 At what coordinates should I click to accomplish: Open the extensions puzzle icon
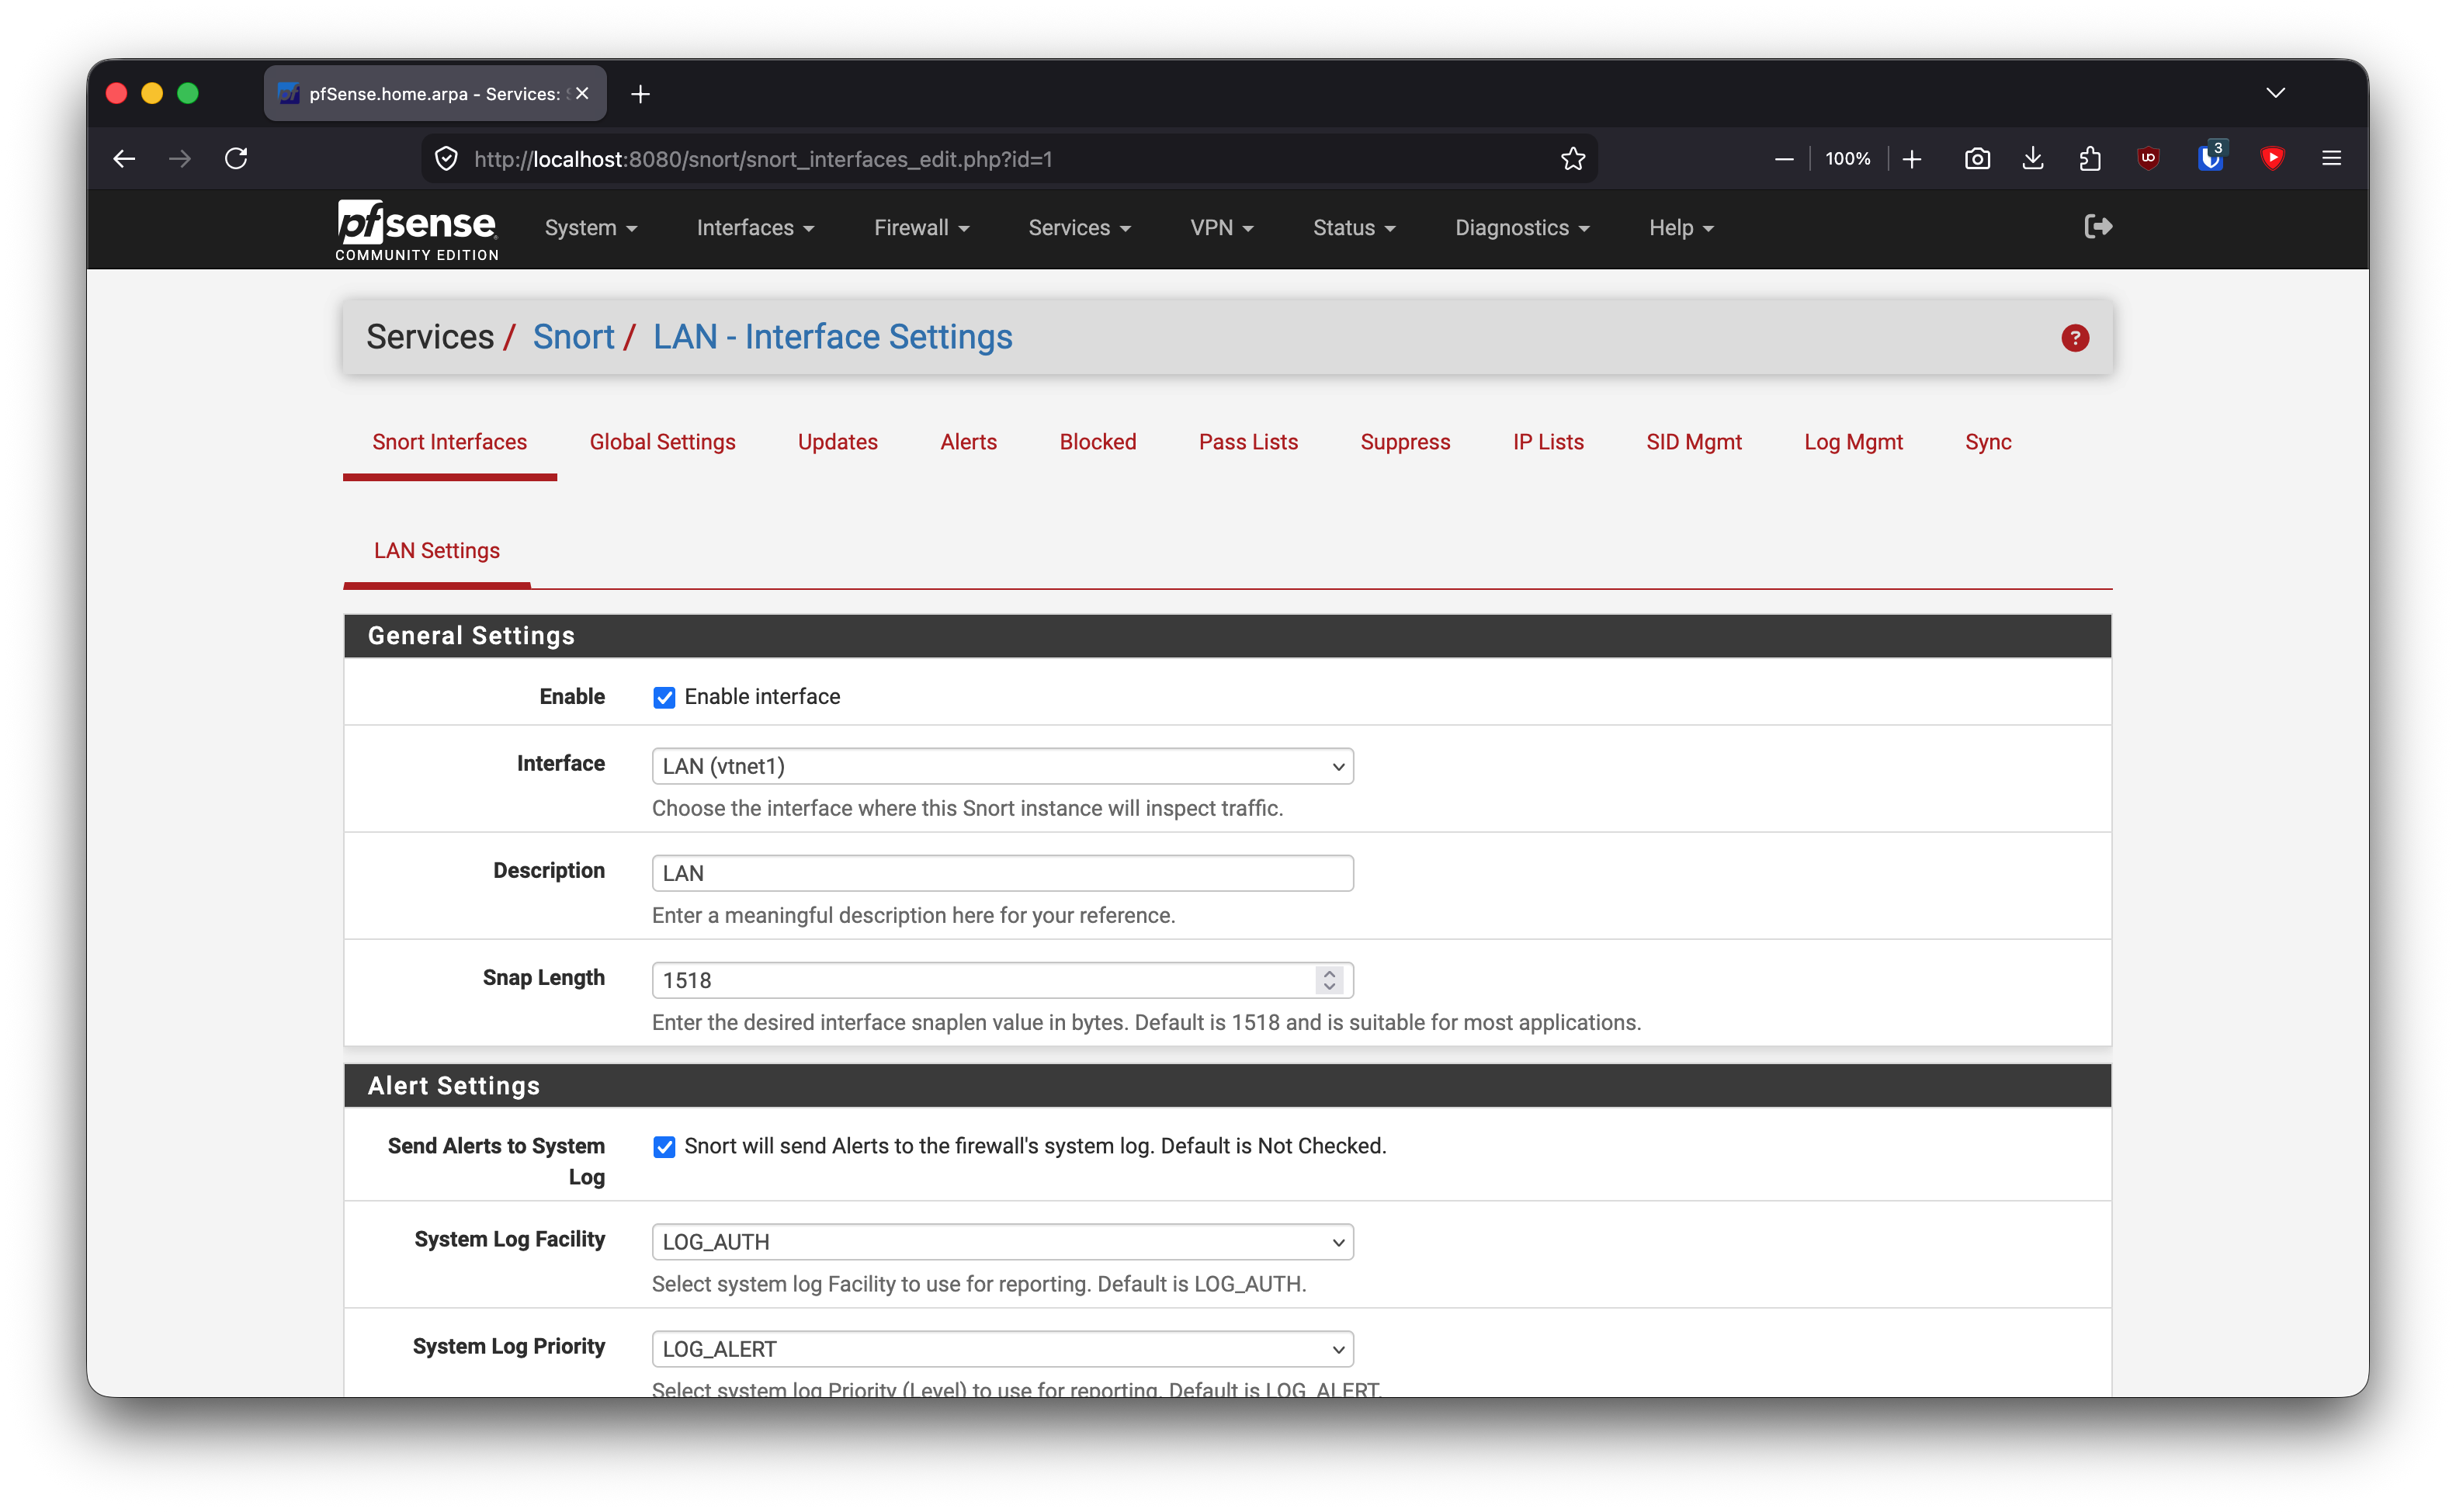pyautogui.click(x=2090, y=159)
